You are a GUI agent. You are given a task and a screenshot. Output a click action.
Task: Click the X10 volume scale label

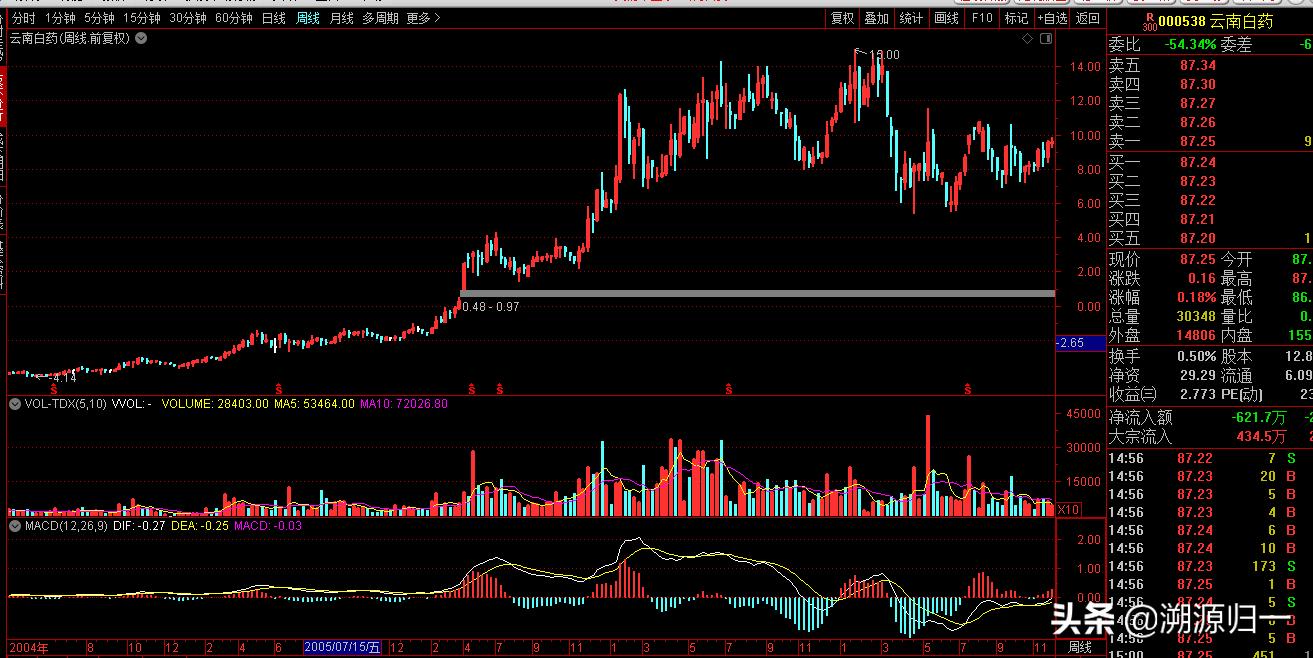coord(1069,509)
